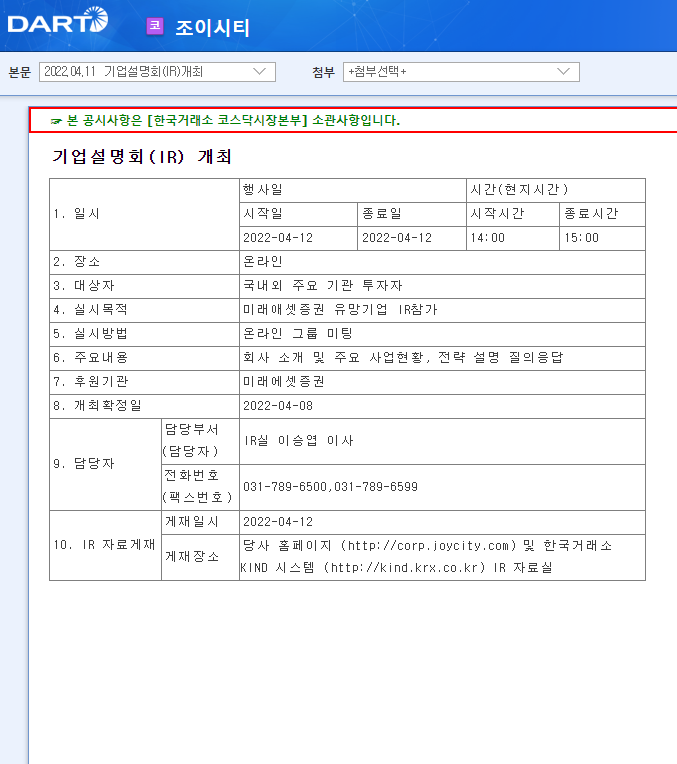677x764 pixels.
Task: Click the 첨부 label beside the dropdown
Action: coord(324,72)
